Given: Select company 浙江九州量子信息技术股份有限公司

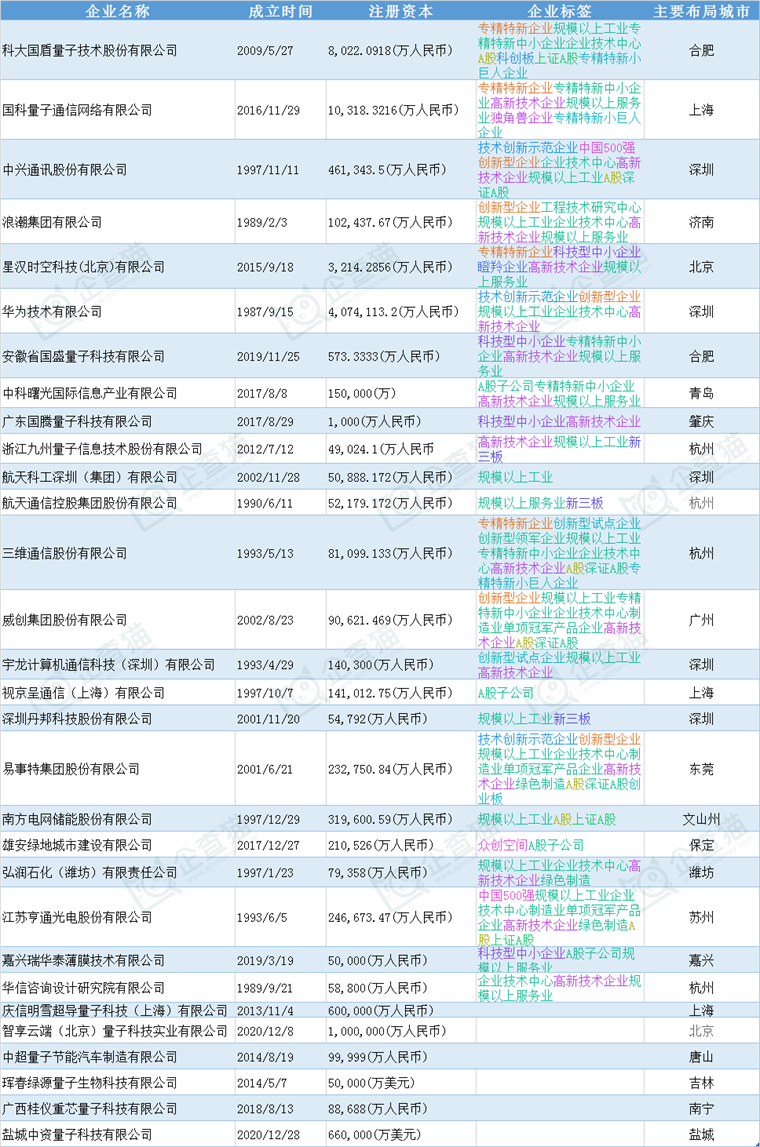Looking at the screenshot, I should [102, 448].
